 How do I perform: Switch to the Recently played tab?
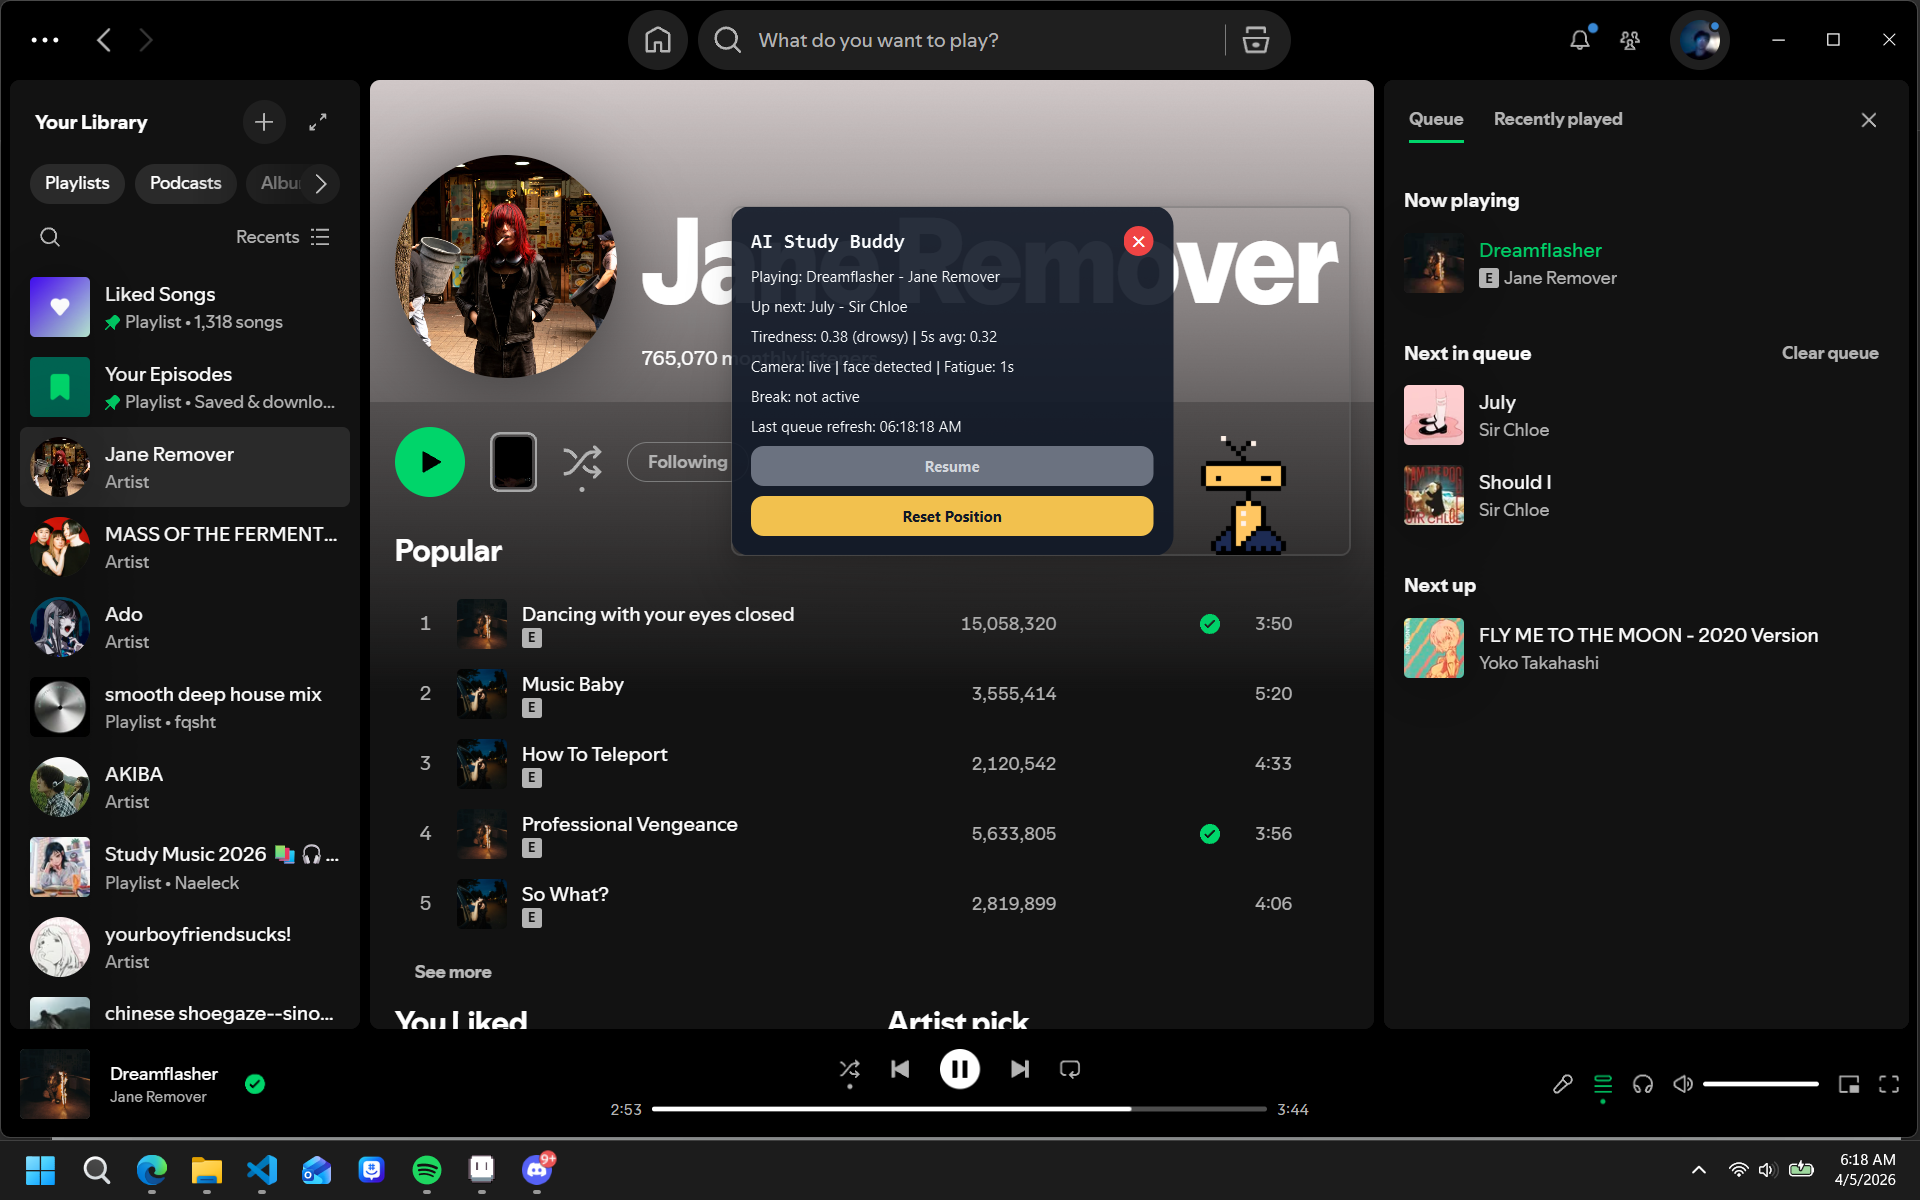click(1557, 119)
